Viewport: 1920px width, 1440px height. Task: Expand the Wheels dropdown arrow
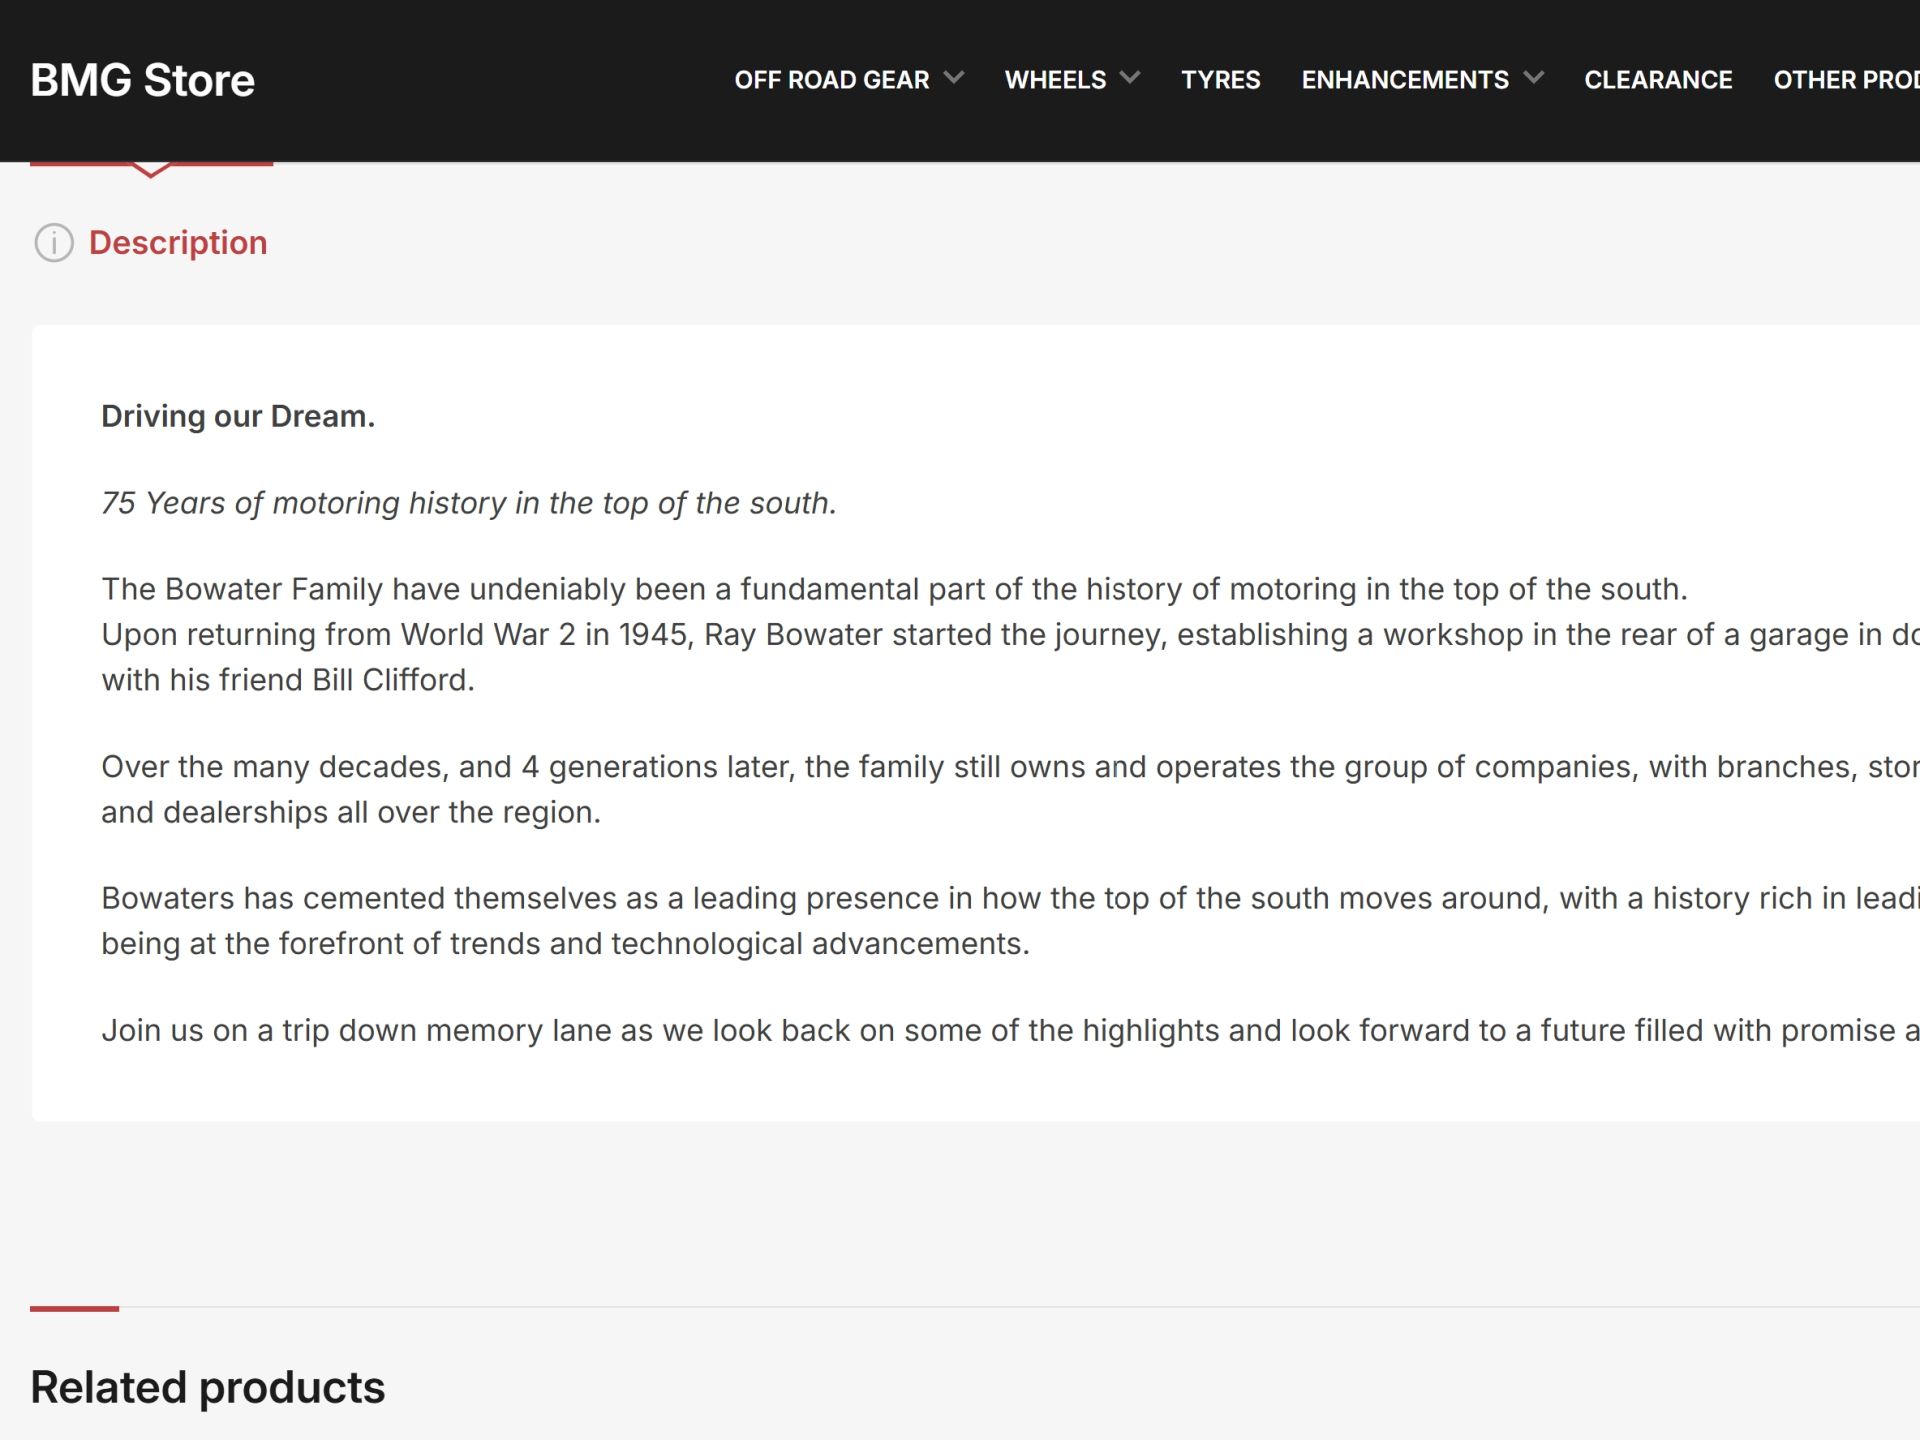(x=1130, y=78)
